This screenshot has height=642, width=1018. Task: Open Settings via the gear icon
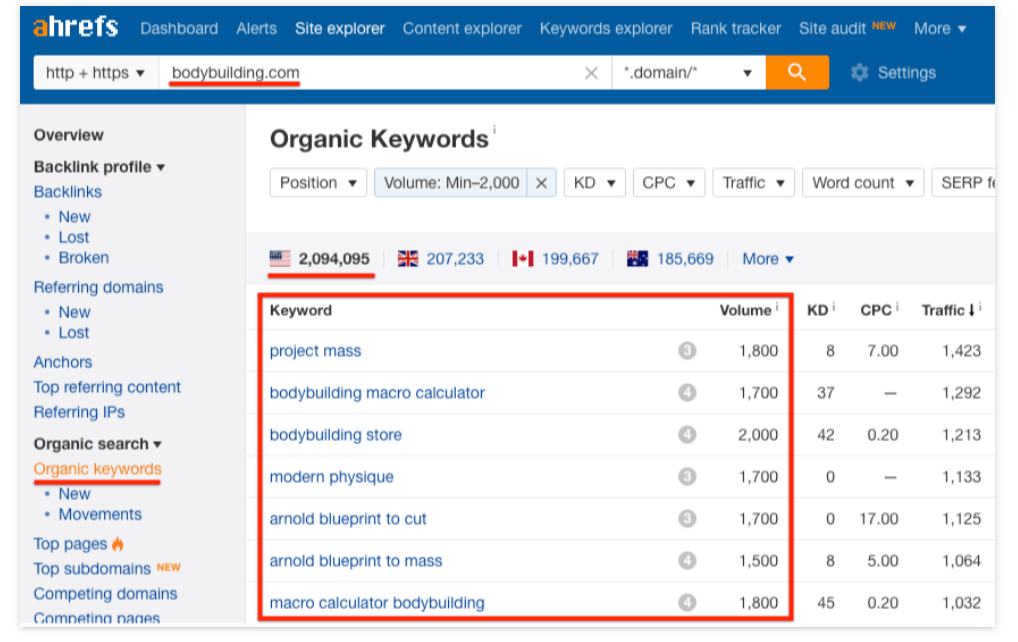859,73
